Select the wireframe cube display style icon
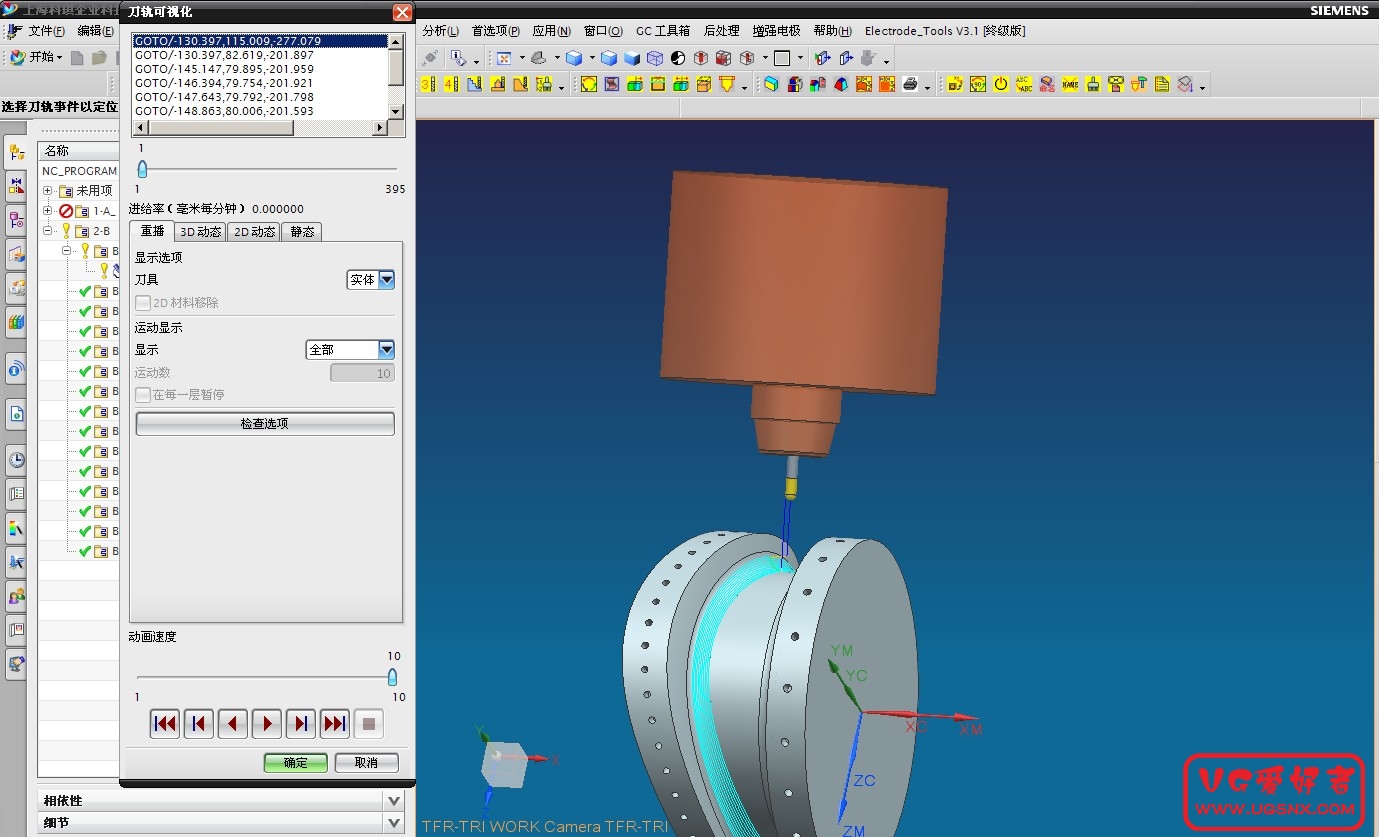Viewport: 1379px width, 837px height. tap(655, 59)
